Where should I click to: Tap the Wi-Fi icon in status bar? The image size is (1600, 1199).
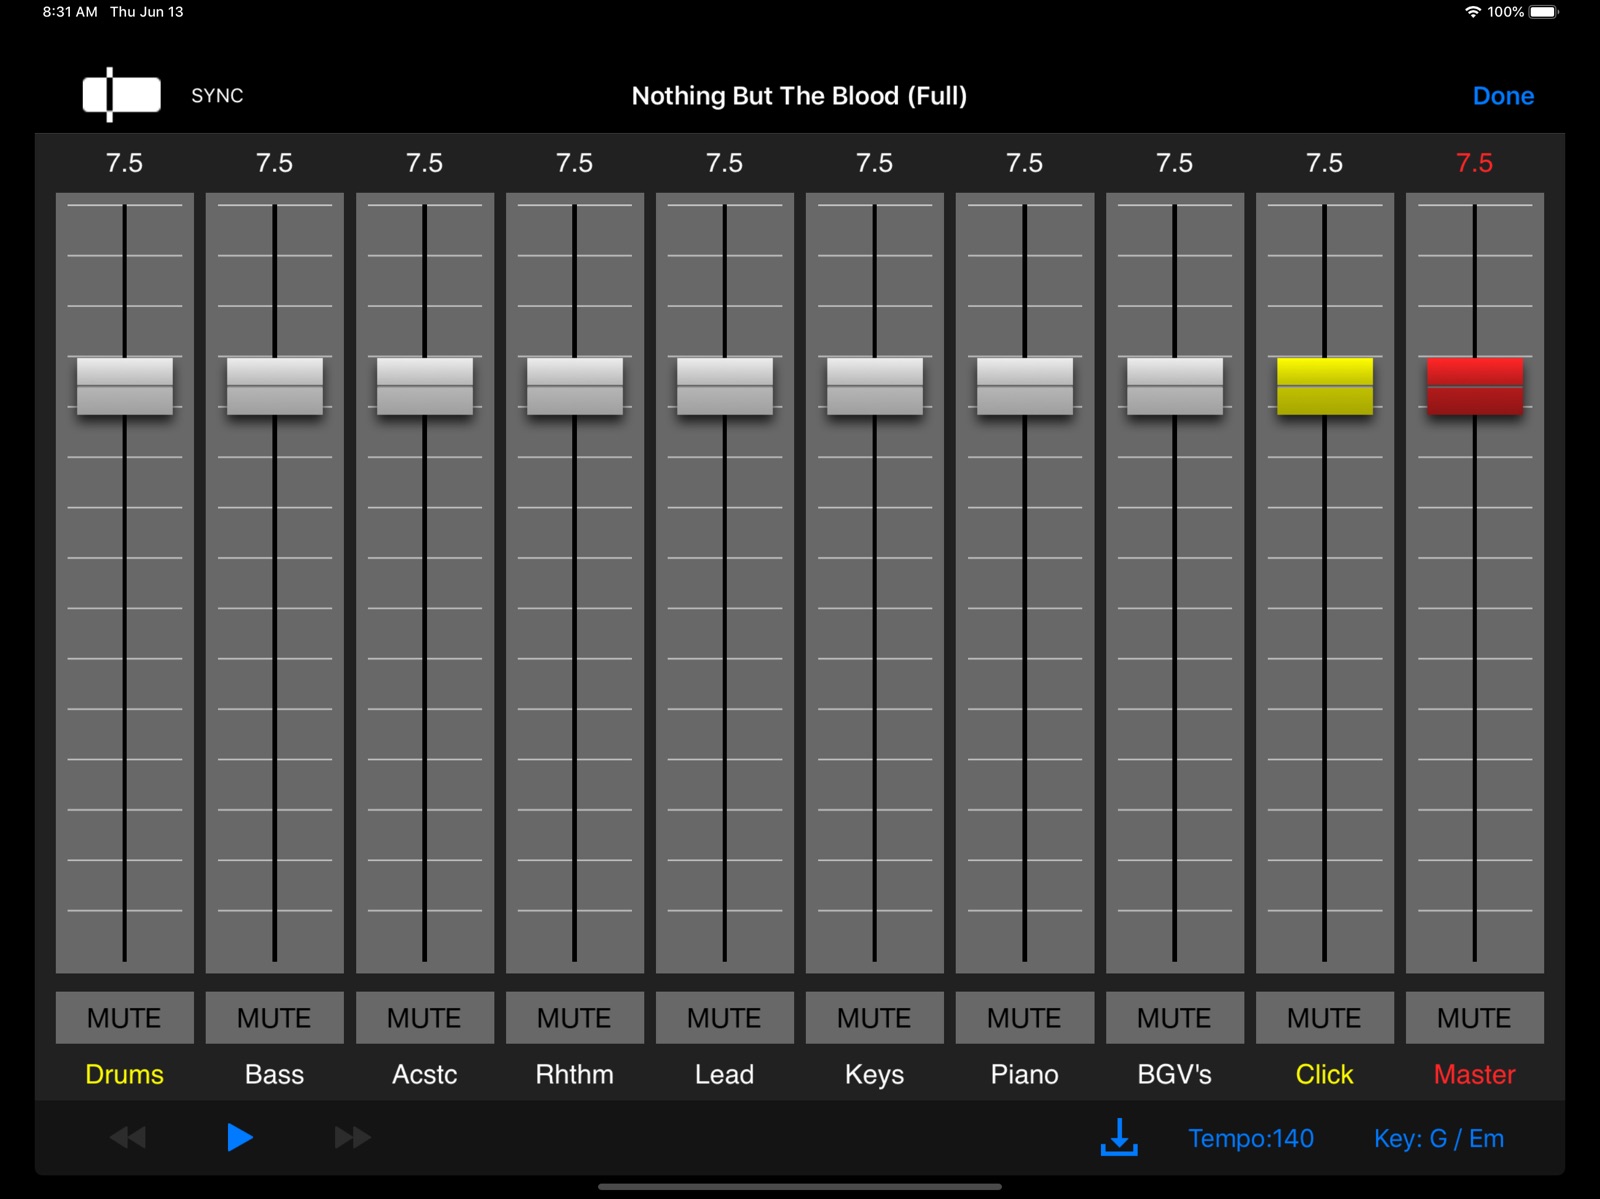(1473, 12)
